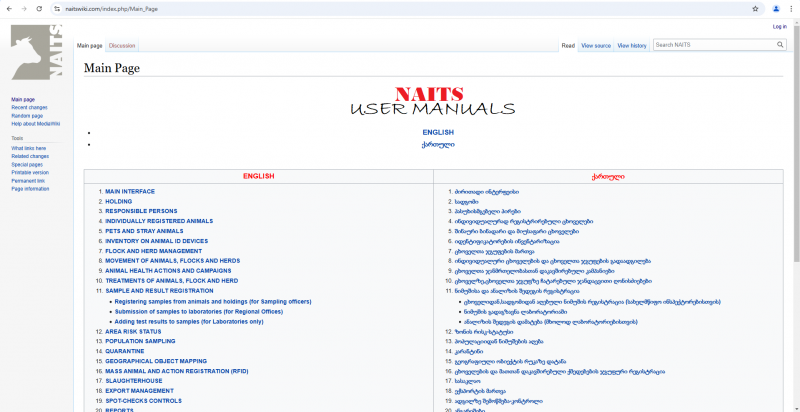The height and width of the screenshot is (412, 800).
Task: Open the QUARANTINE manual
Action: tap(124, 351)
